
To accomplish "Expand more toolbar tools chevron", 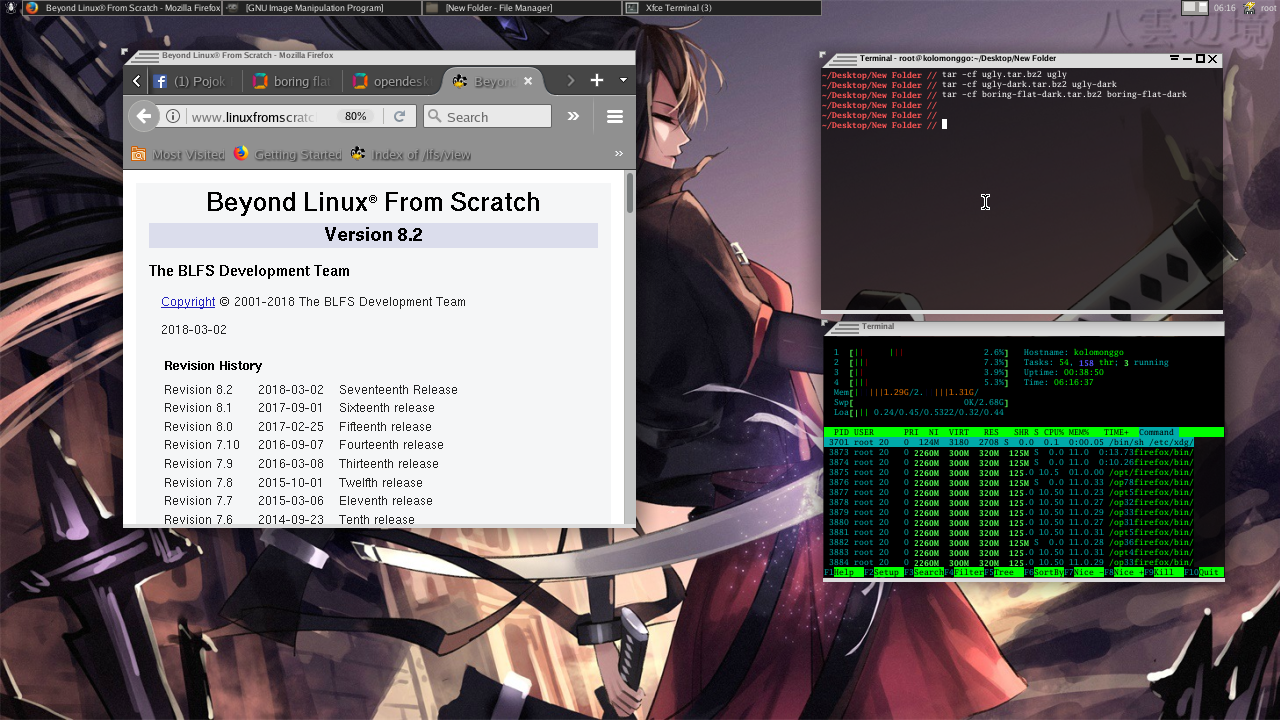I will [573, 116].
